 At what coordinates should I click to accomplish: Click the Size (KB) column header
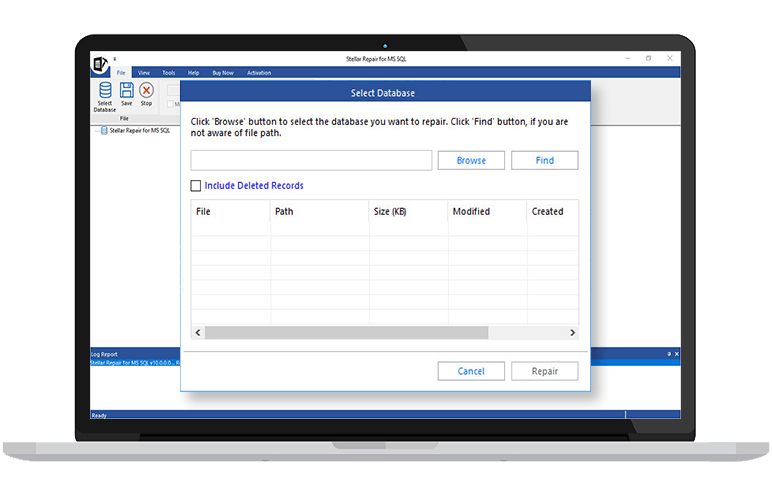(408, 212)
